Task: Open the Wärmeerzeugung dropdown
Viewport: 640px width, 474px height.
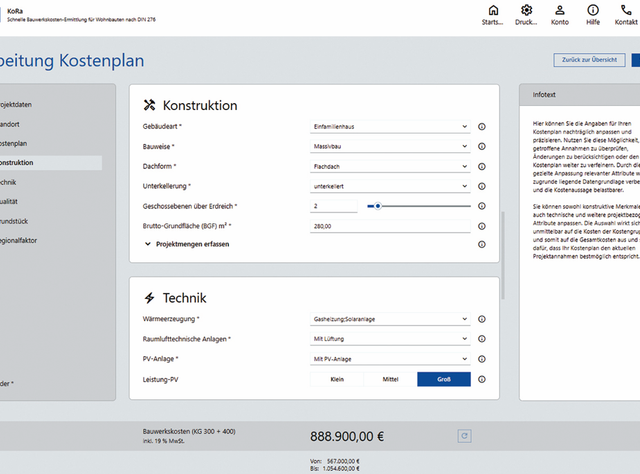Action: [390, 319]
